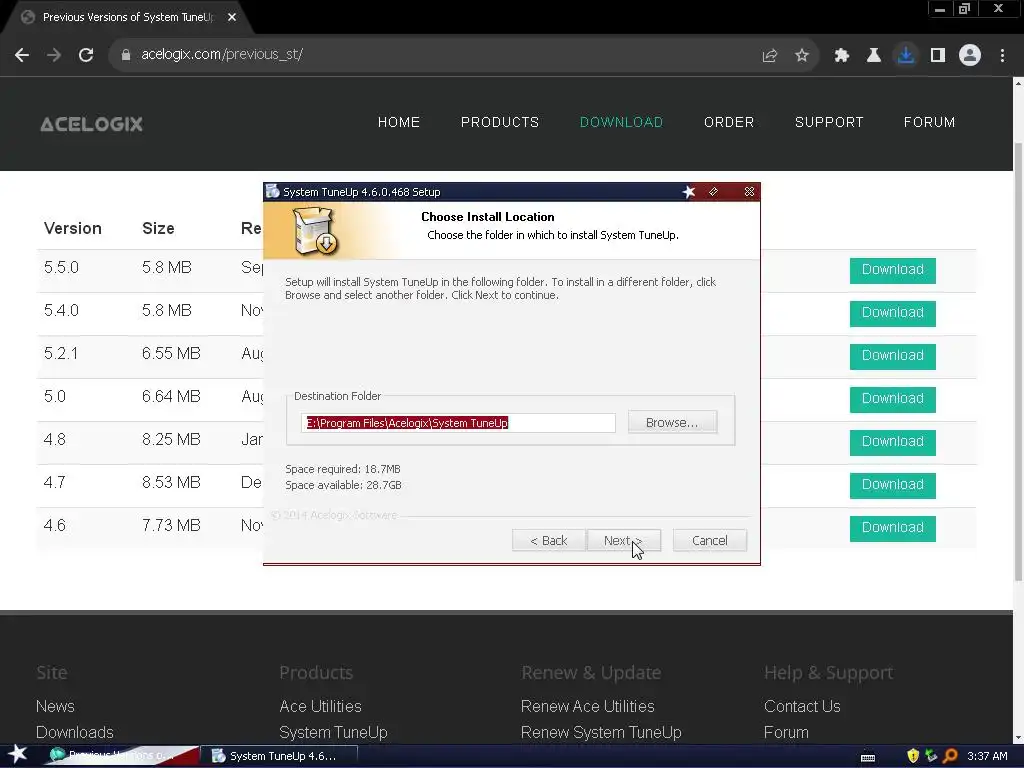Image resolution: width=1024 pixels, height=768 pixels.
Task: Share this page via the share icon
Action: pyautogui.click(x=770, y=56)
